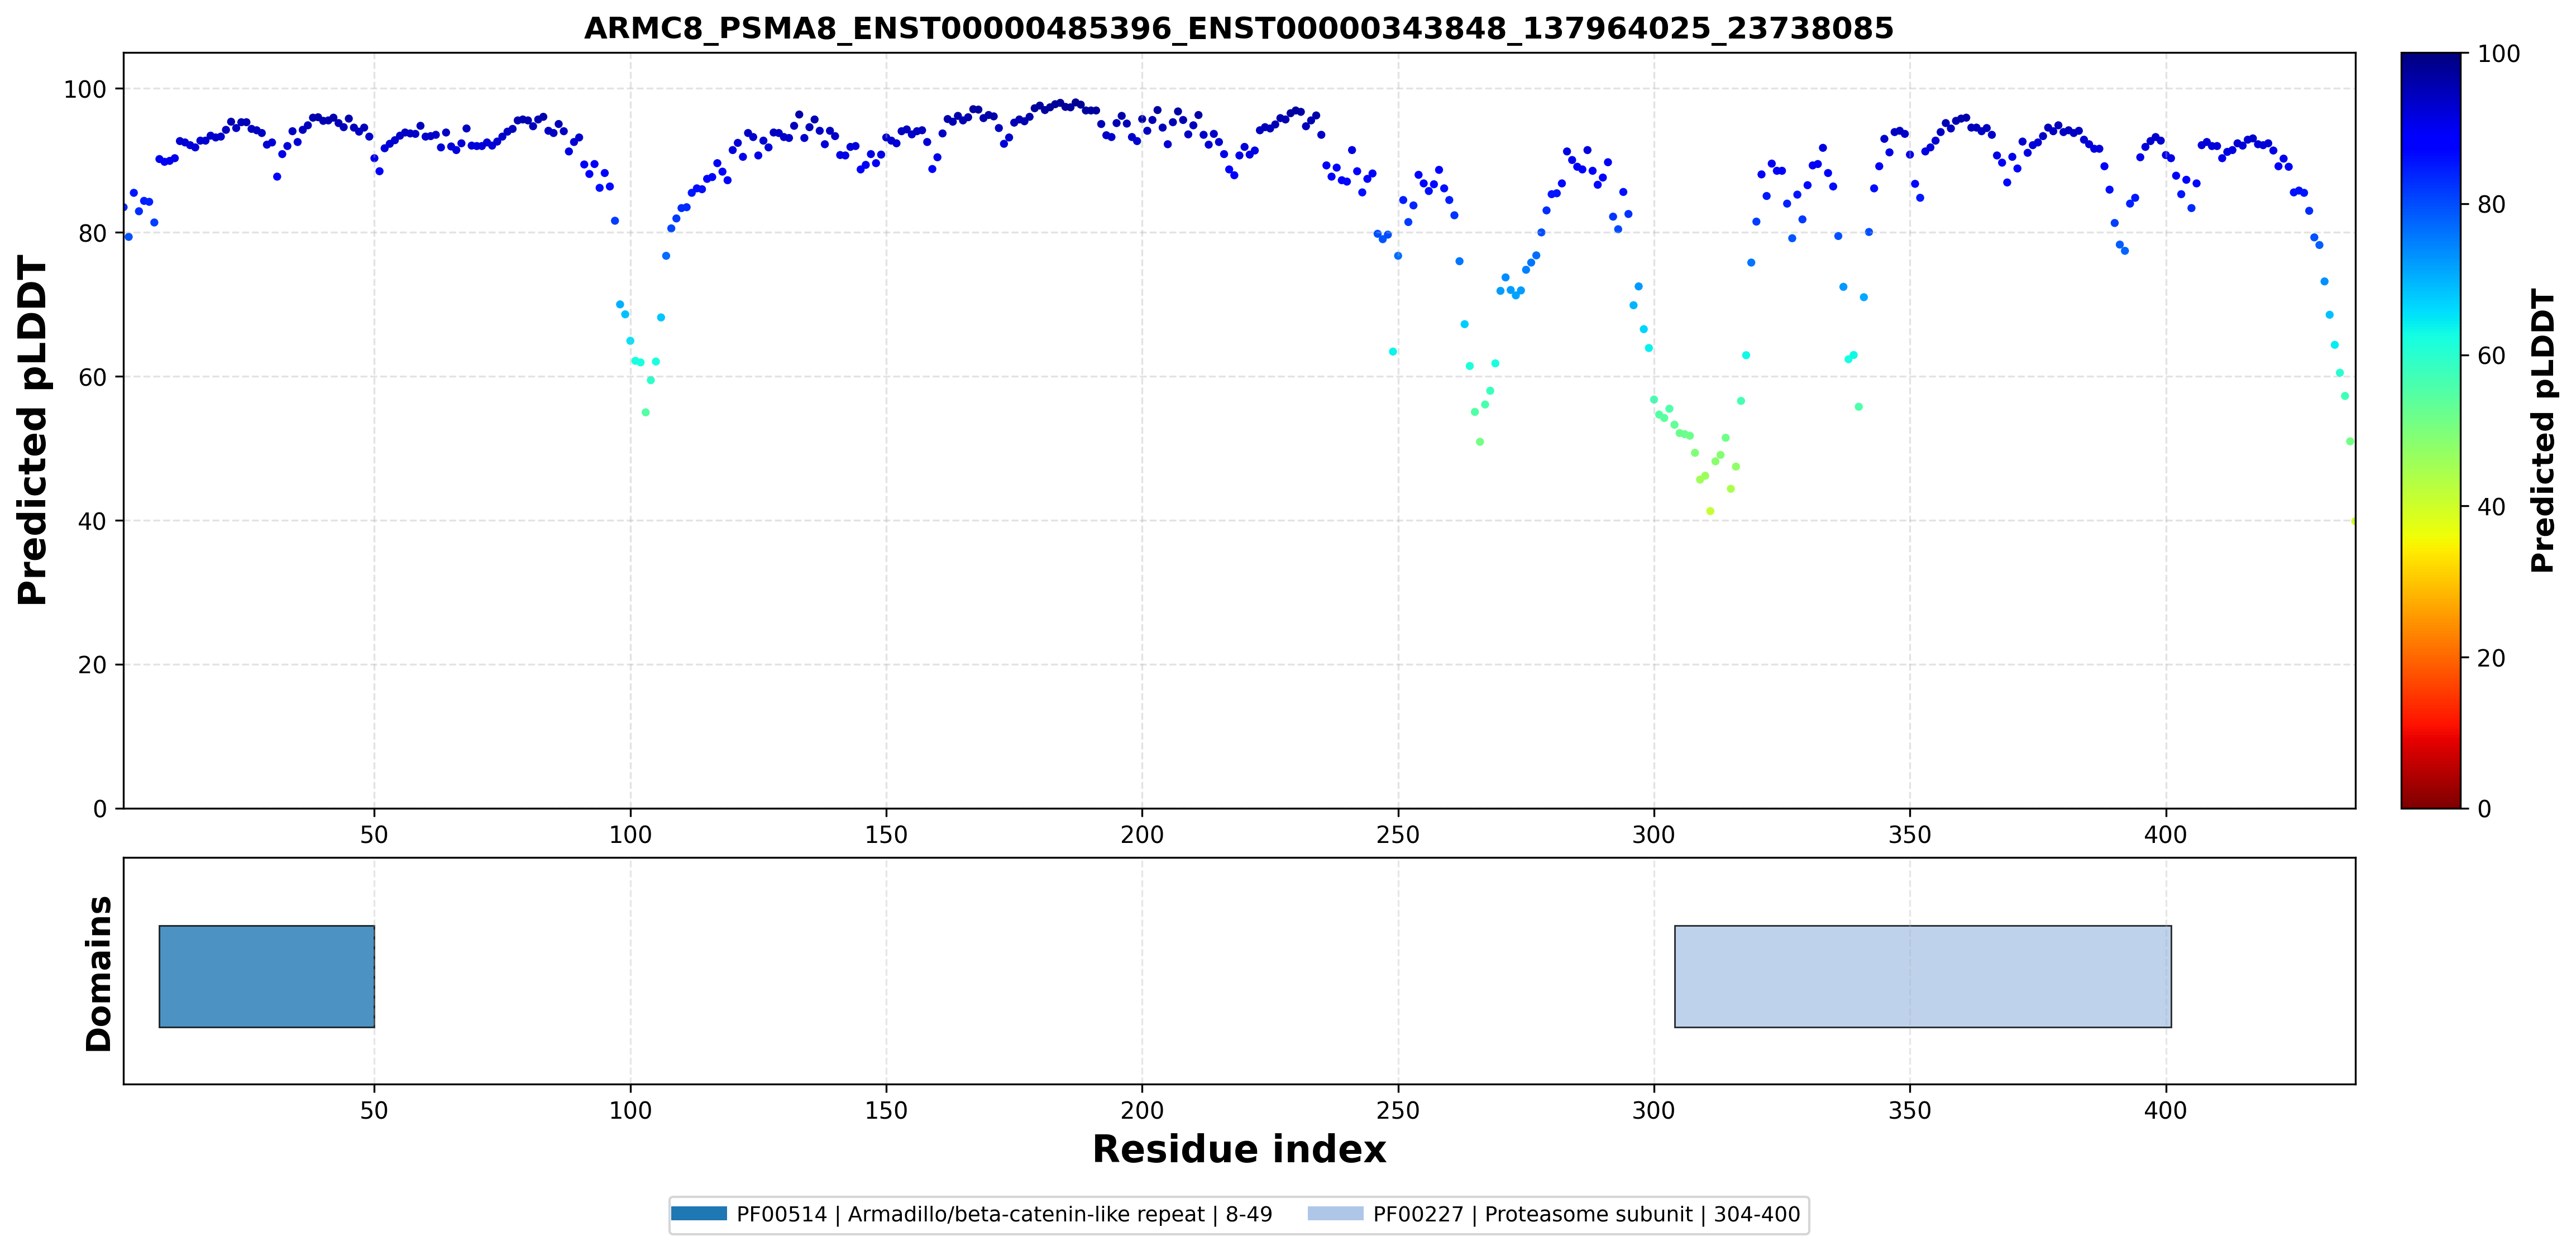Click the colorbar at the yellow 40 level
This screenshot has width=2576, height=1251.
2430,506
